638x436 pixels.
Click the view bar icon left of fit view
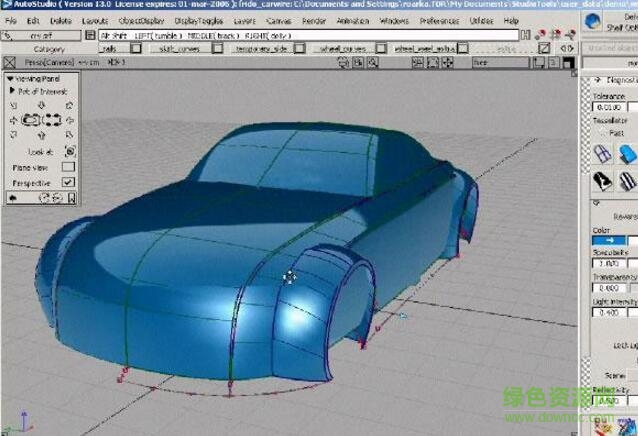pyautogui.click(x=418, y=62)
